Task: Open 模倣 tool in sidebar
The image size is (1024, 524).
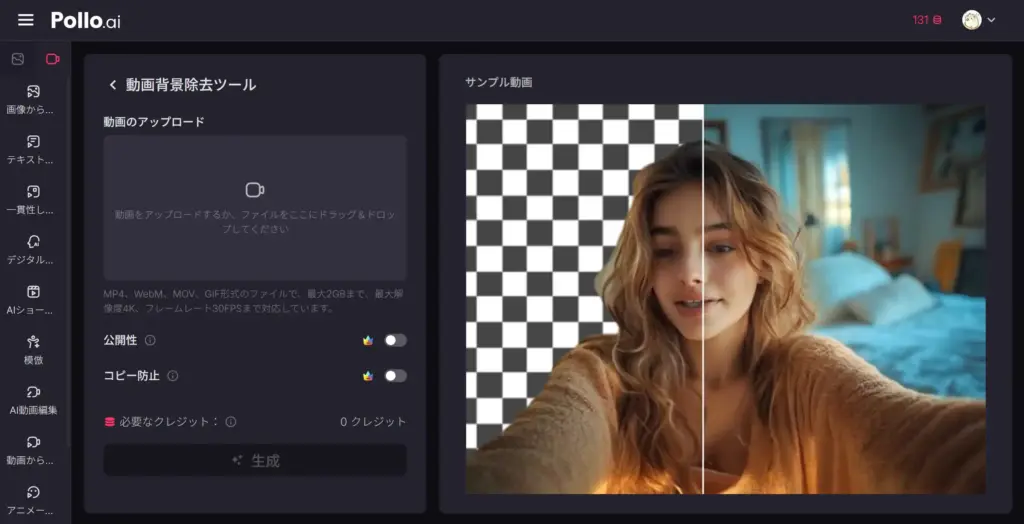Action: [33, 350]
